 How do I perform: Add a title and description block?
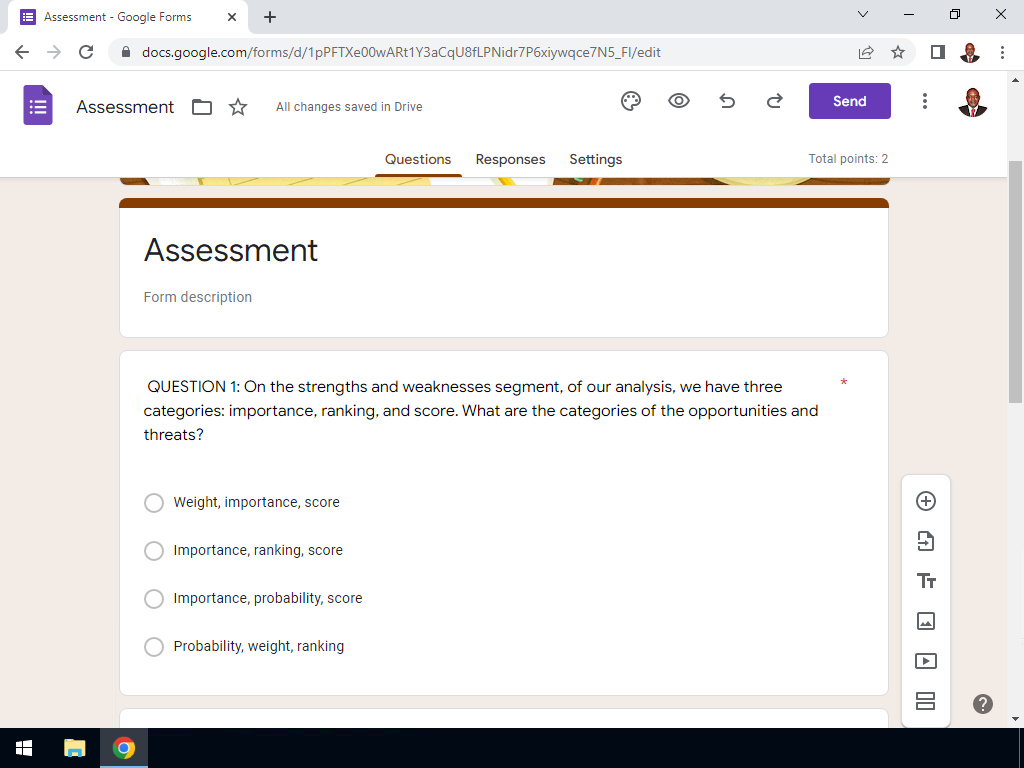tap(925, 581)
